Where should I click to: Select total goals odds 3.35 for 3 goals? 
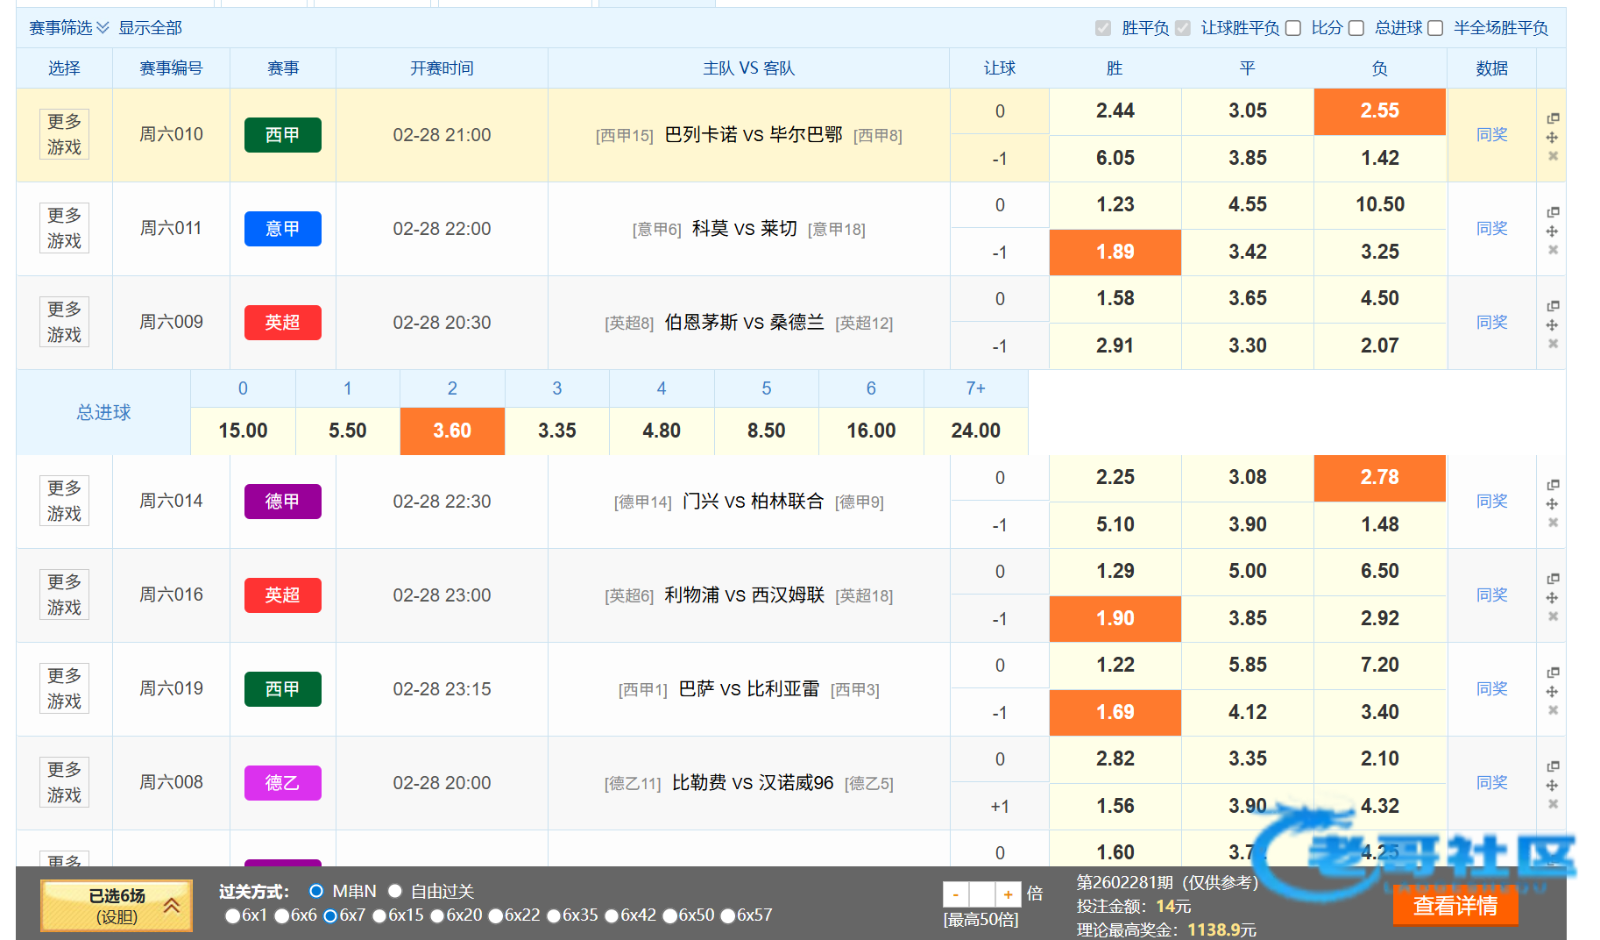557,431
